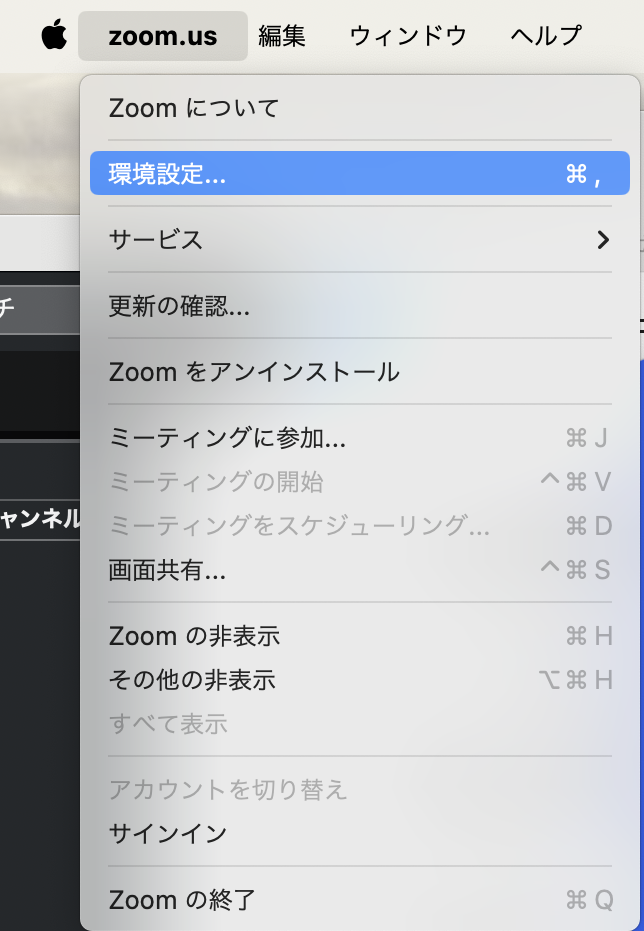The image size is (644, 931).
Task: Click アカウントを切り替え menu entry
Action: [x=228, y=790]
